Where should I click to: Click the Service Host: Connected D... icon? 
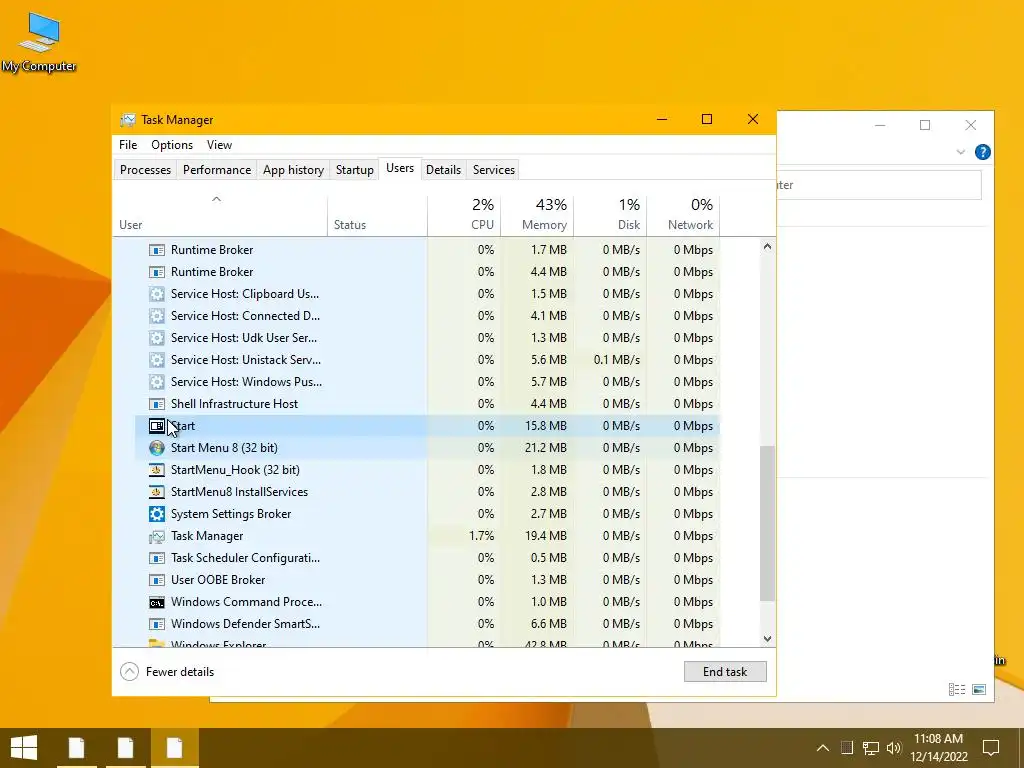157,316
